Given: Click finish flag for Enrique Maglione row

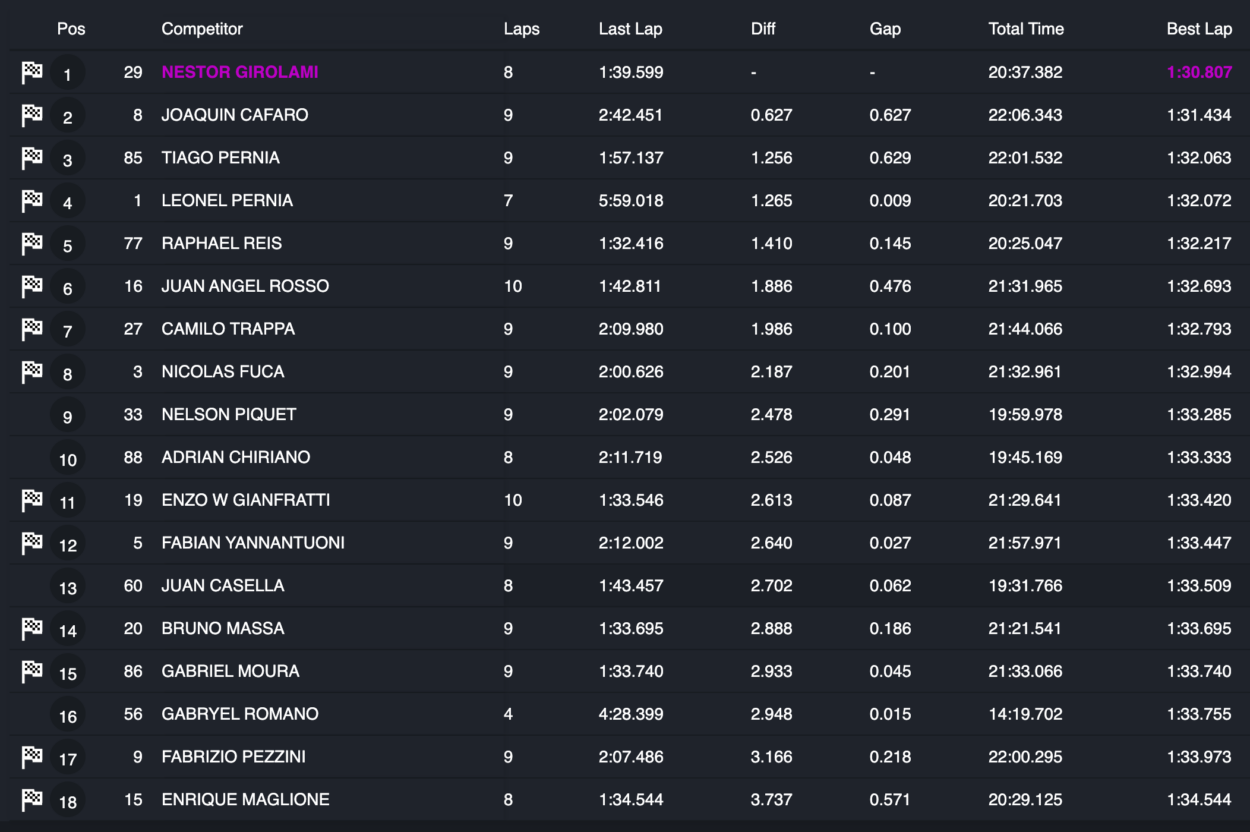Looking at the screenshot, I should click(x=32, y=799).
